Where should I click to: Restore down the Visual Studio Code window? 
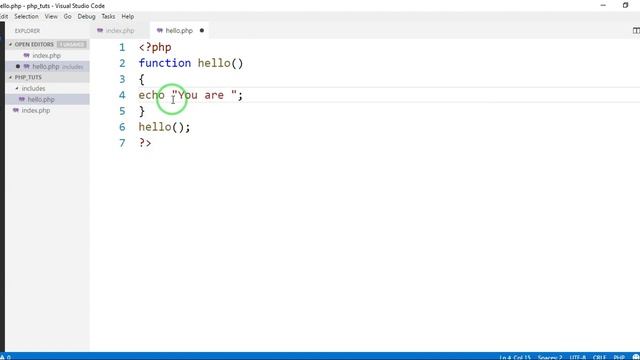(x=625, y=6)
